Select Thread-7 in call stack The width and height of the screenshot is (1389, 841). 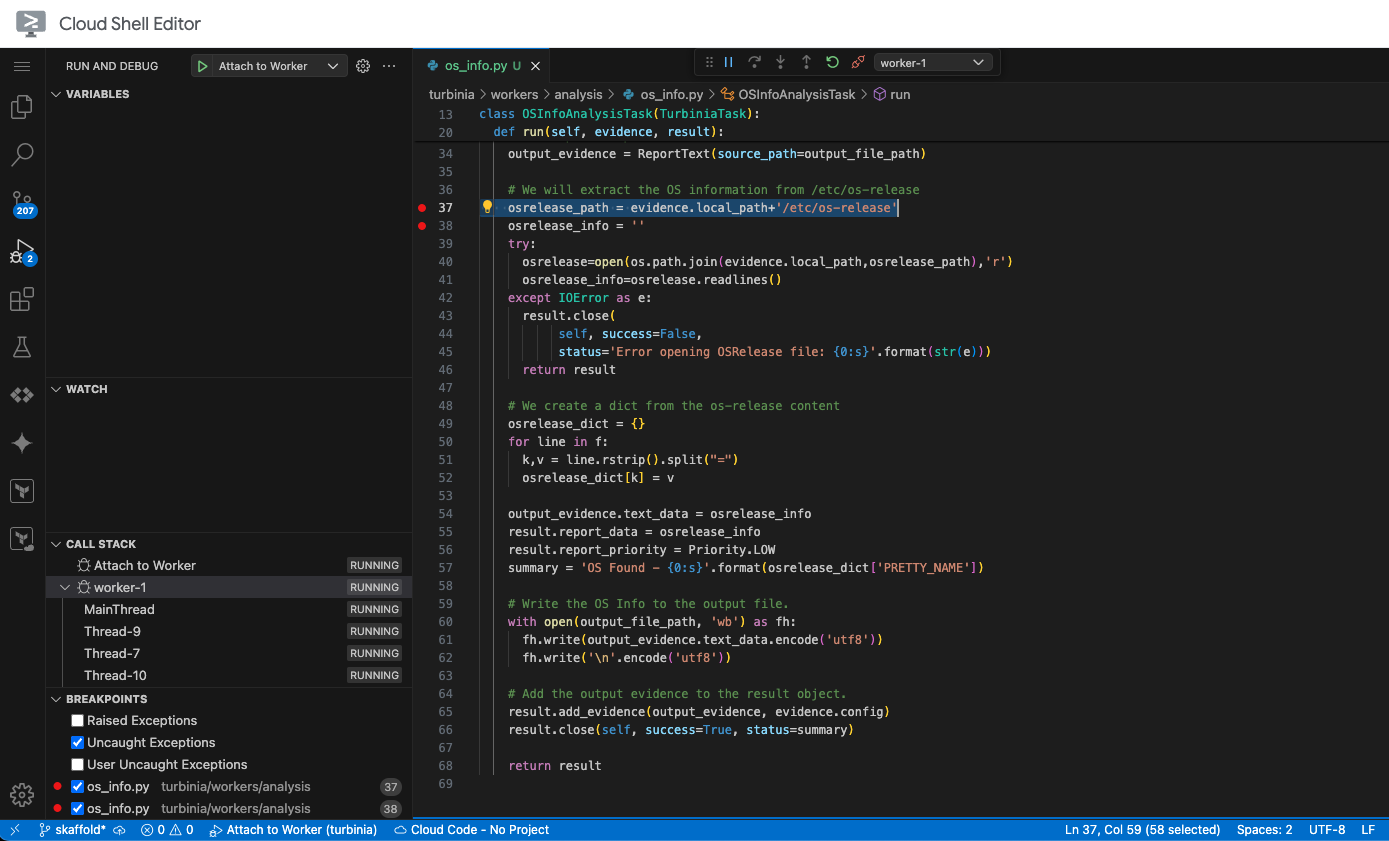229,653
